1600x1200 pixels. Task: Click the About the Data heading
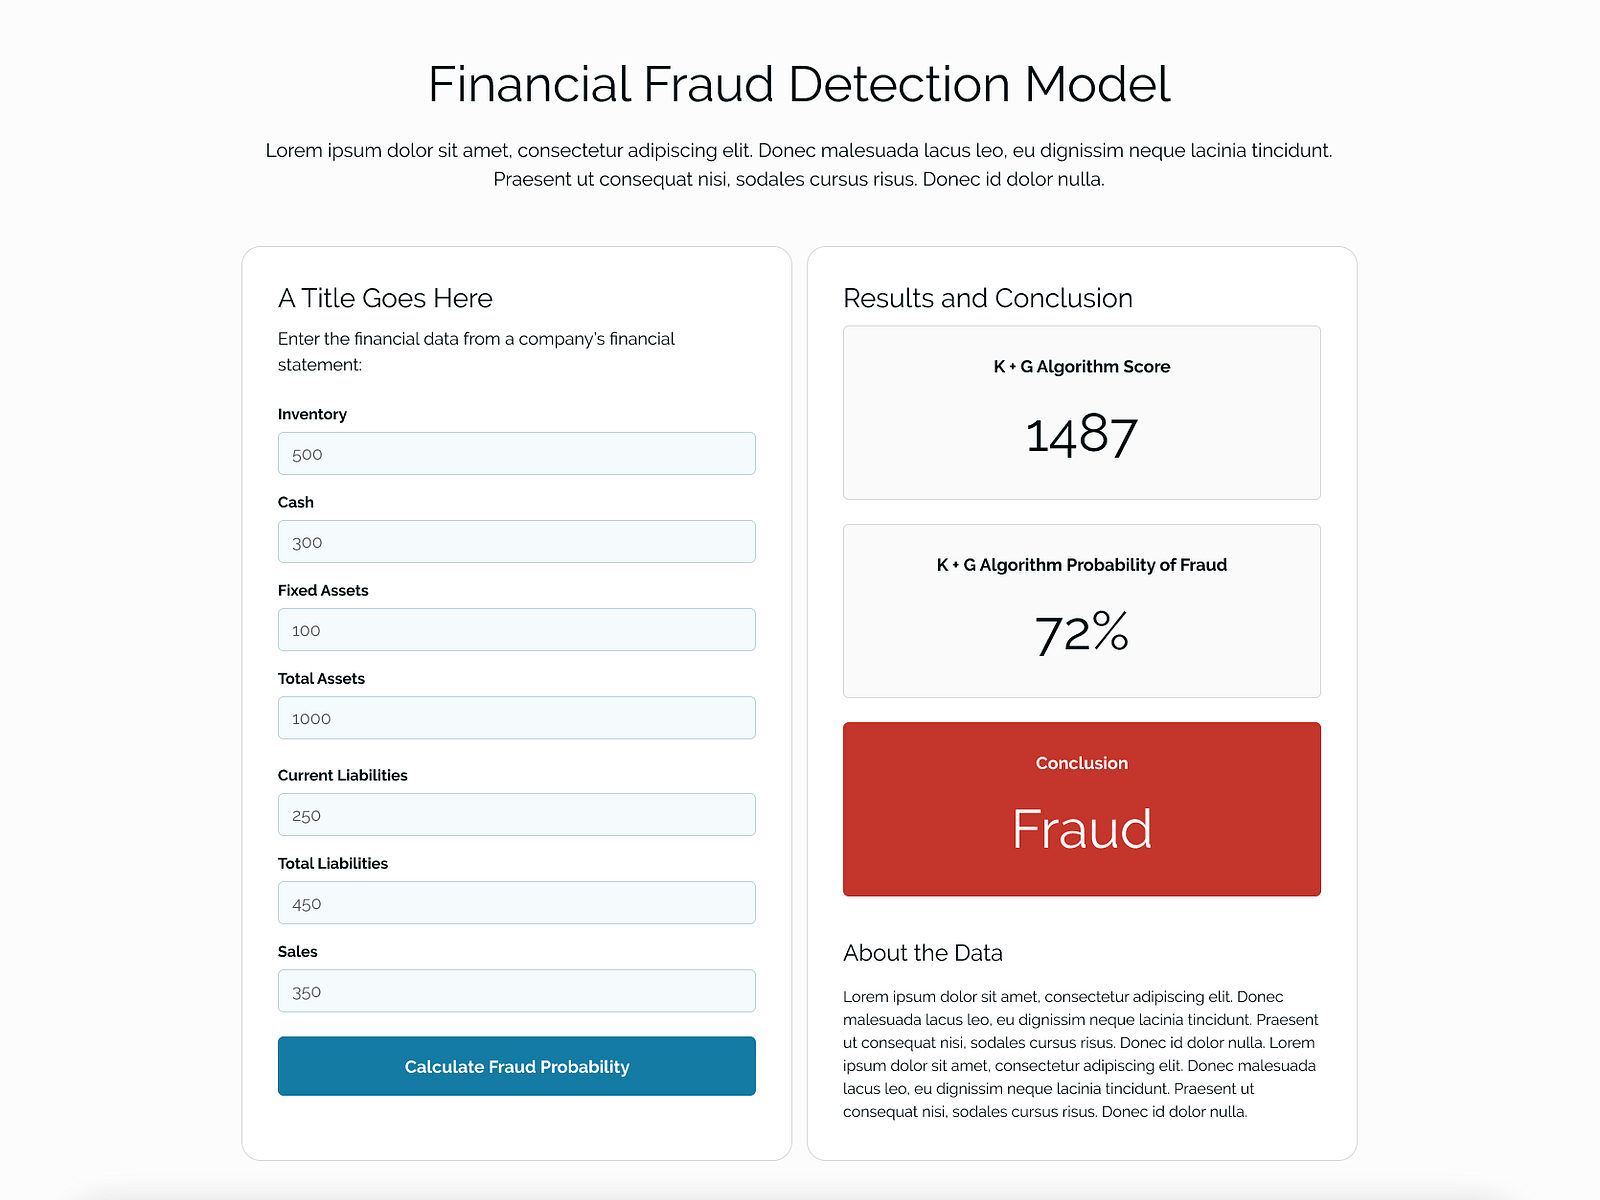click(x=923, y=953)
